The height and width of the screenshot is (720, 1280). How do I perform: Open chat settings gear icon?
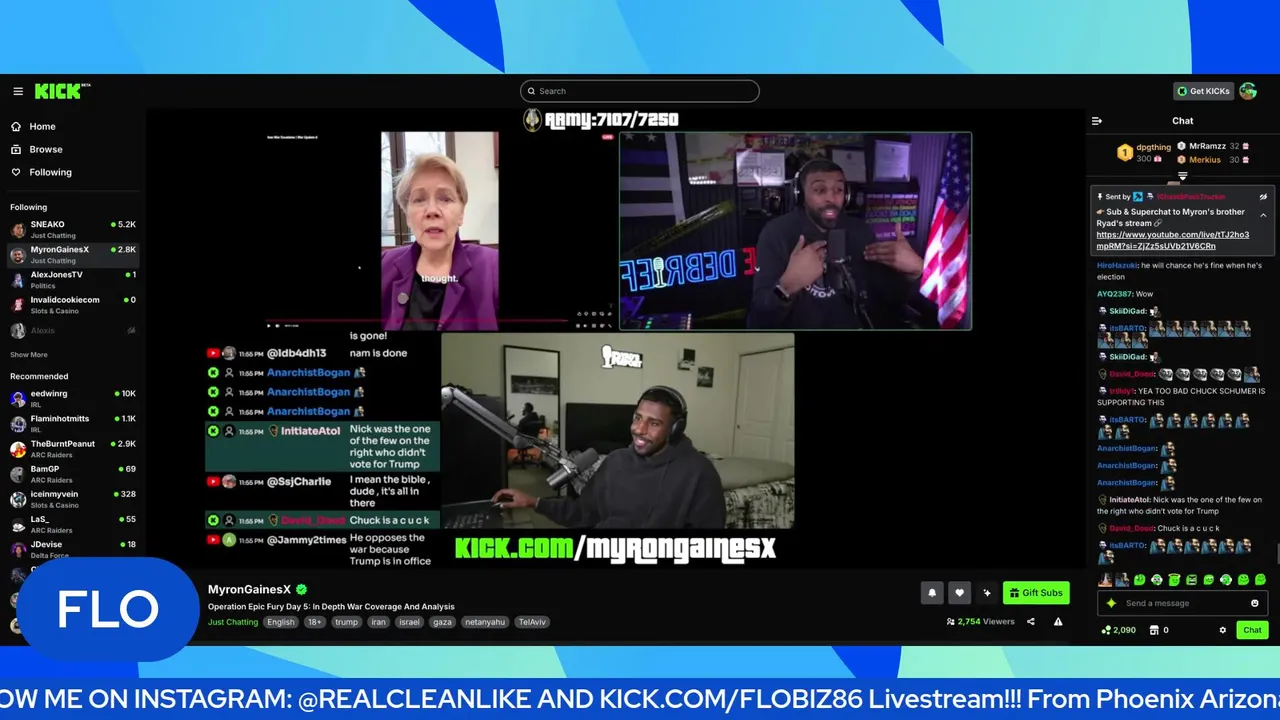(x=1222, y=630)
